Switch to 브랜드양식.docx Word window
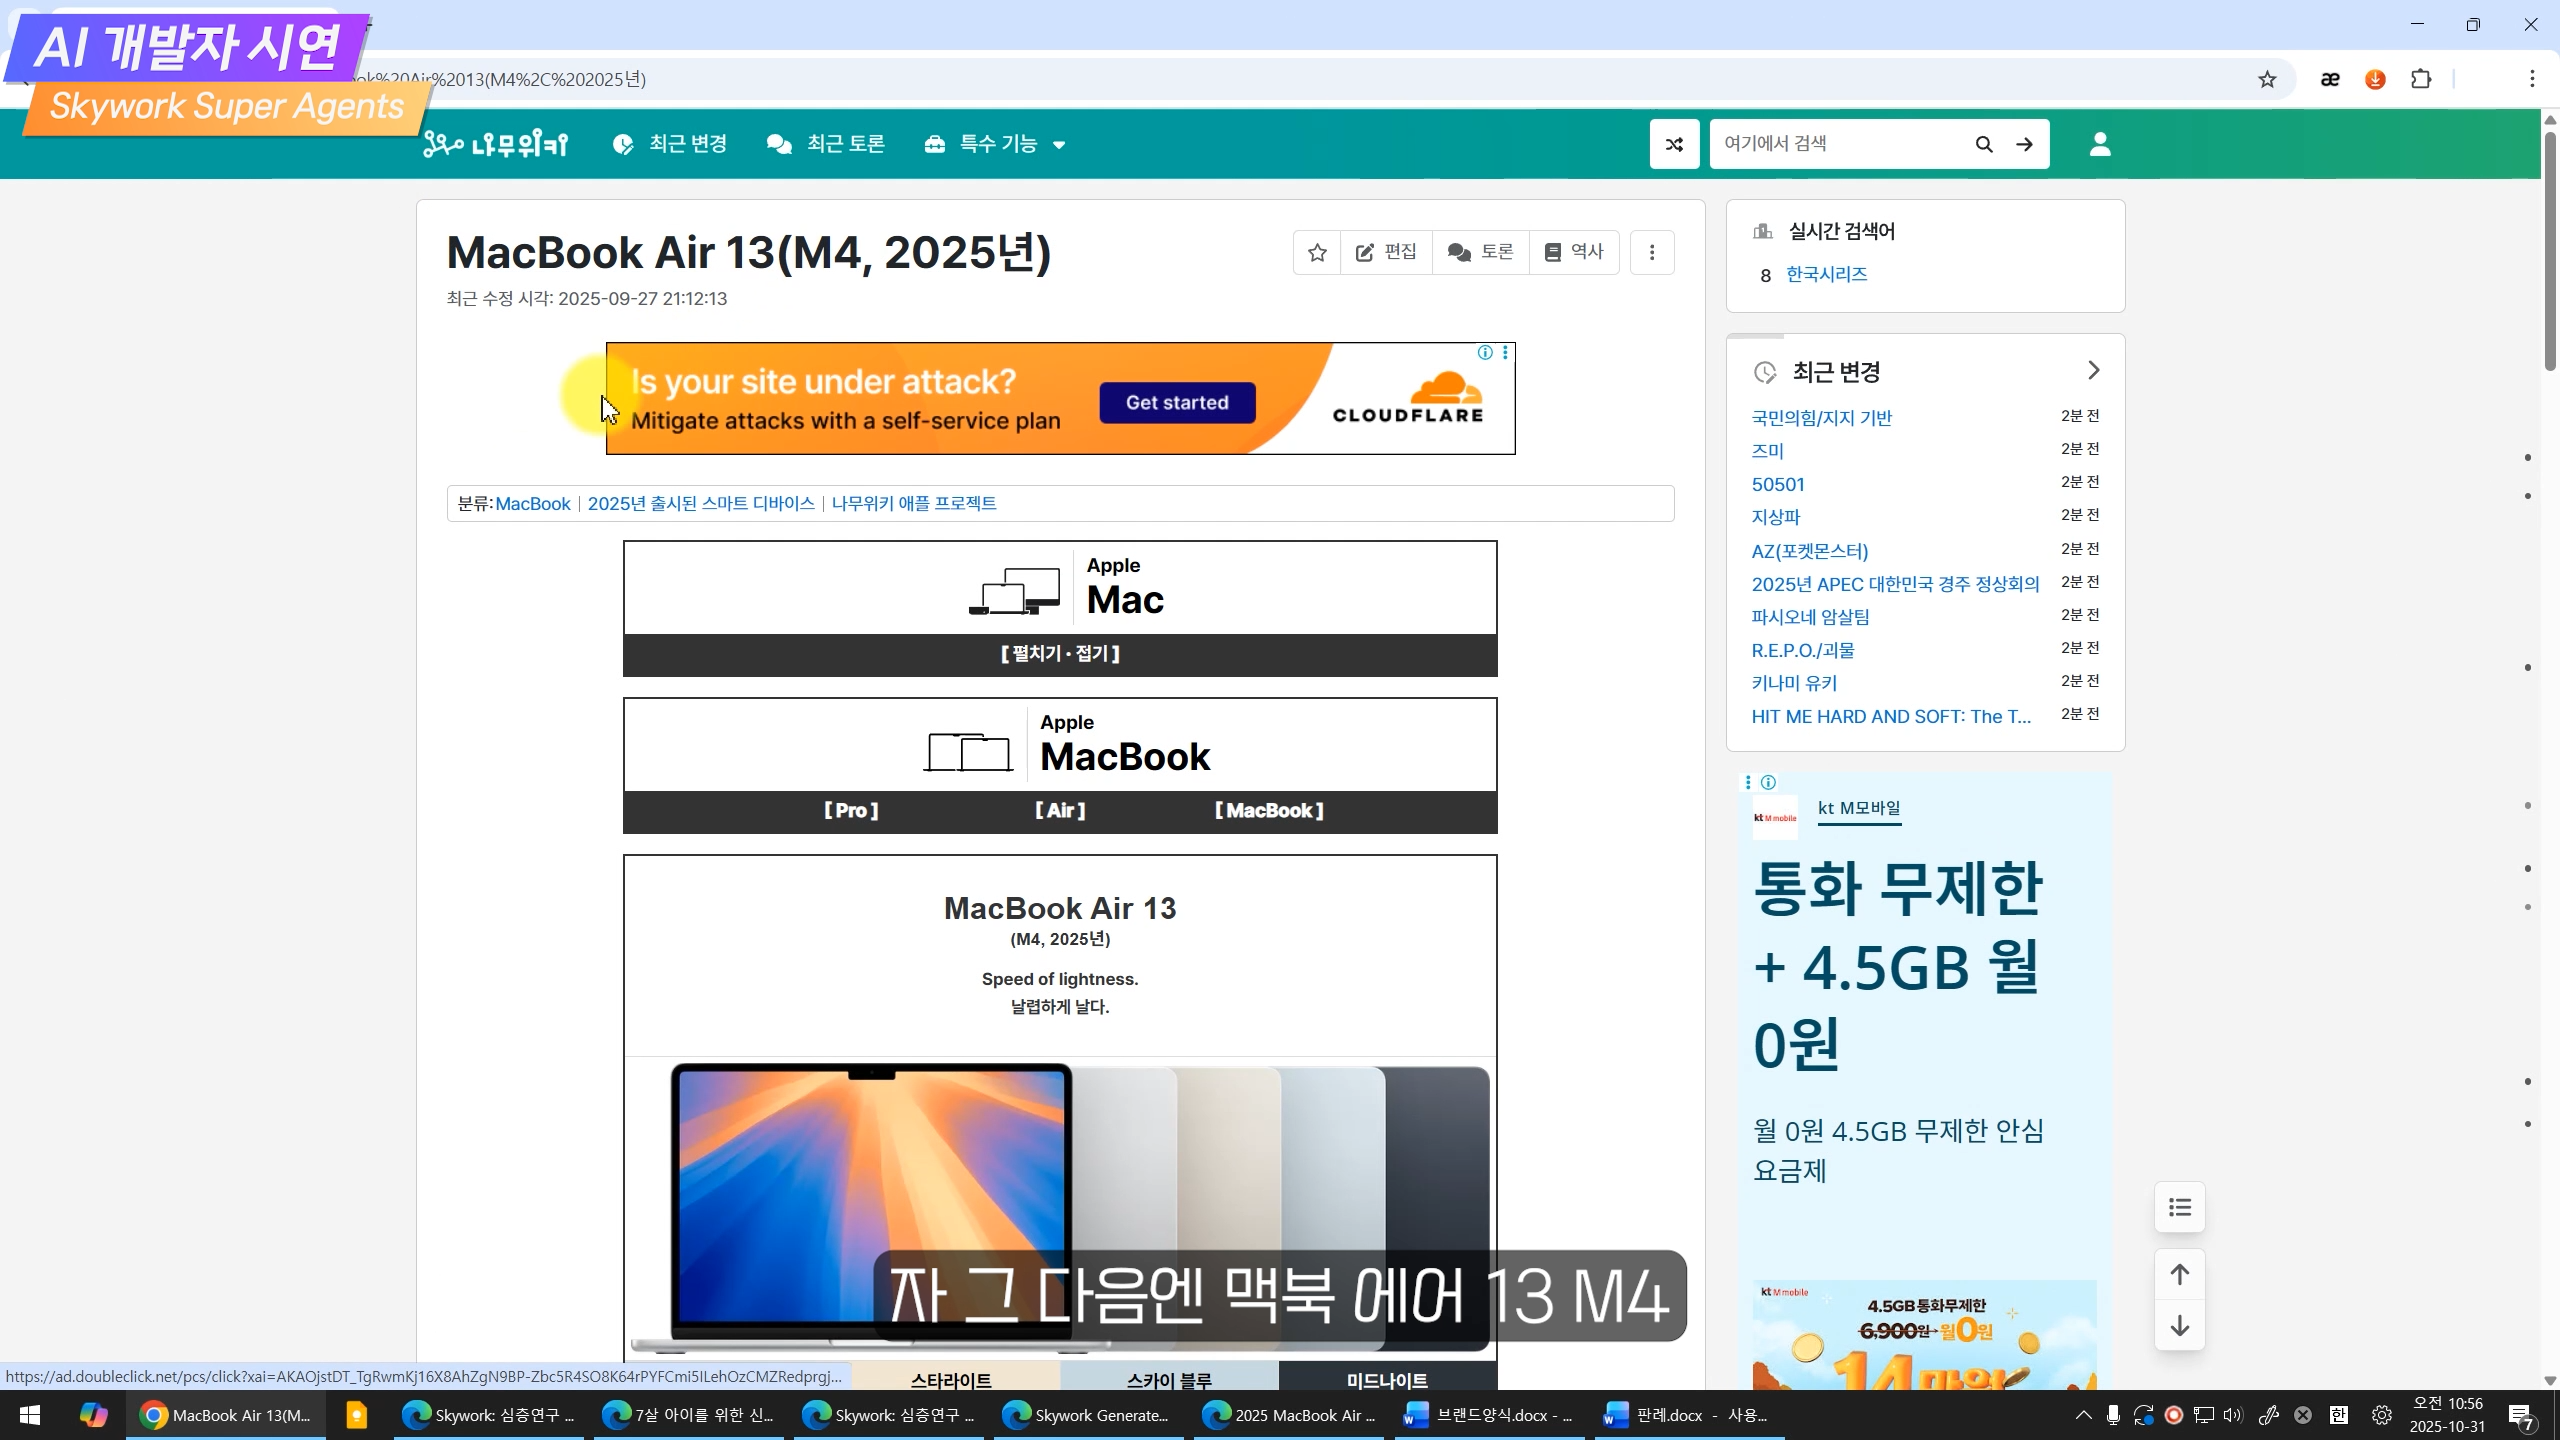The image size is (2560, 1440). click(1488, 1415)
